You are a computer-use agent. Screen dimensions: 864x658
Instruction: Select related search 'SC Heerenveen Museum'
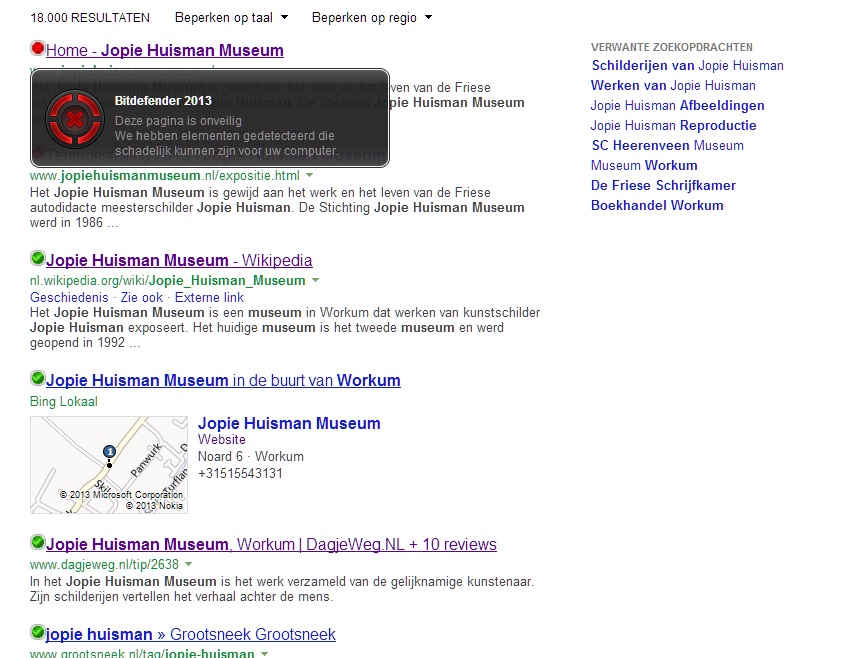[x=668, y=145]
